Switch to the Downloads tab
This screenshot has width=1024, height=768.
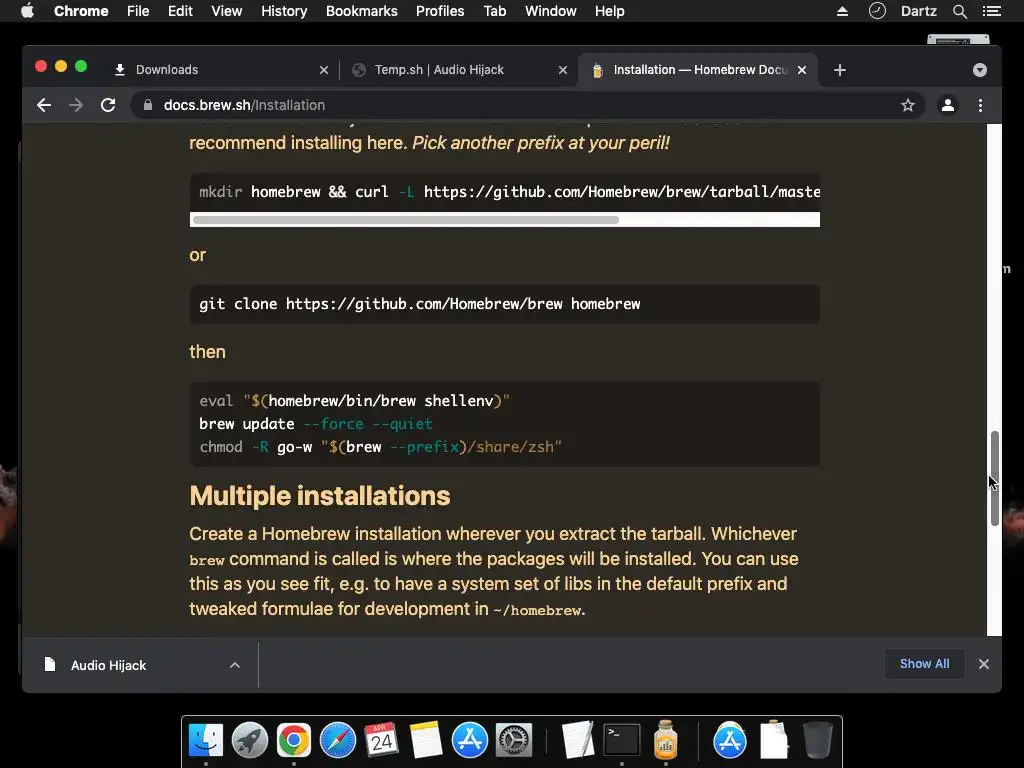pyautogui.click(x=219, y=70)
